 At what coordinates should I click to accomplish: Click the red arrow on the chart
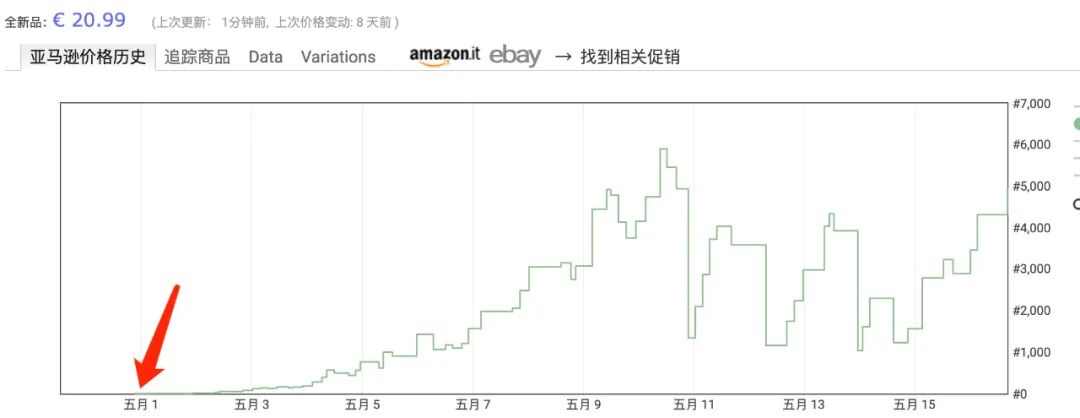click(x=158, y=335)
